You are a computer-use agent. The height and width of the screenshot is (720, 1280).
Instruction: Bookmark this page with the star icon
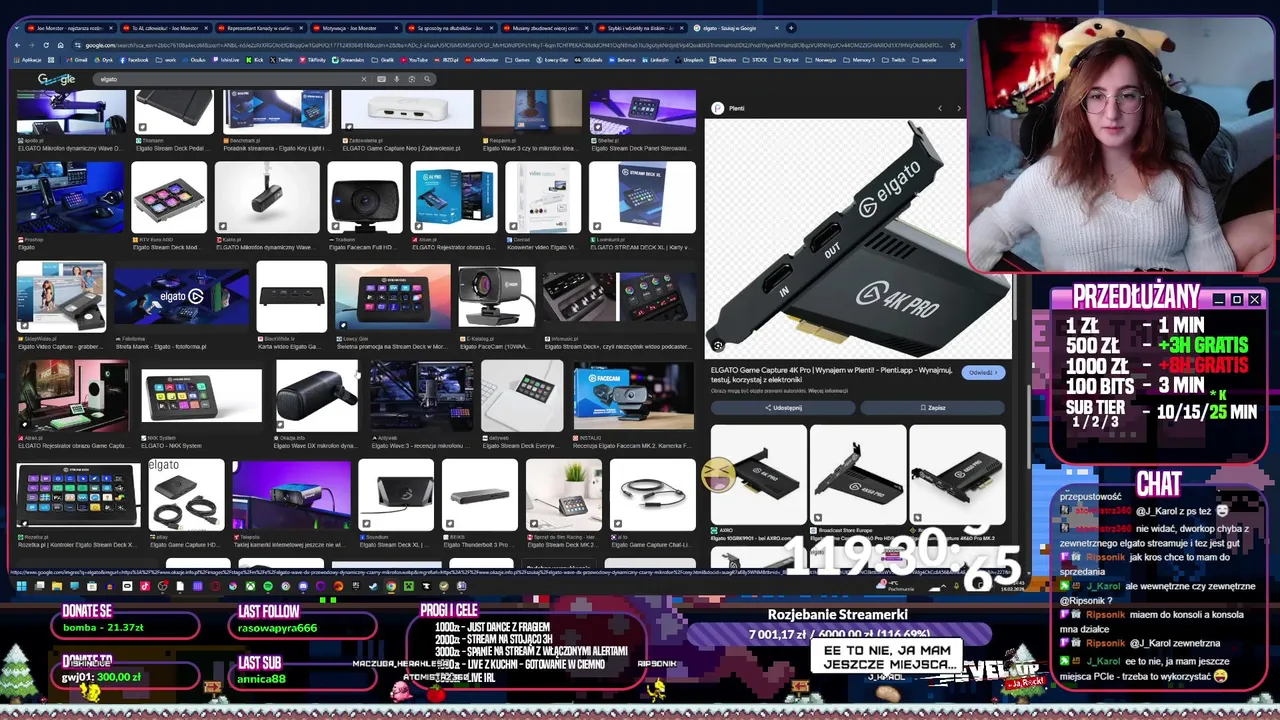tap(953, 45)
